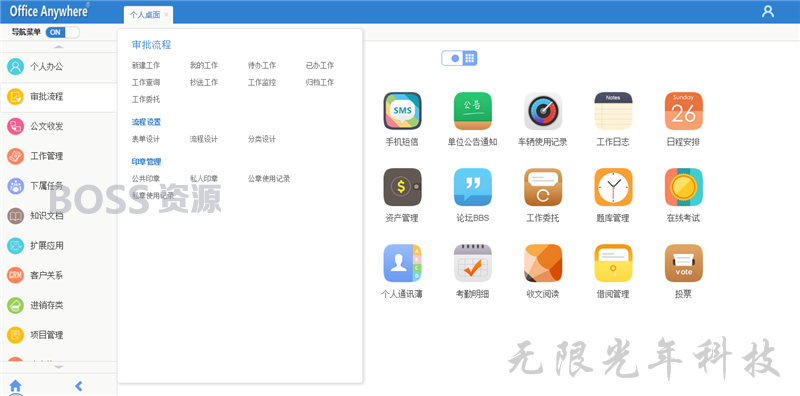Open the 单位公告通知 announcement icon
The image size is (800, 396).
(x=472, y=111)
